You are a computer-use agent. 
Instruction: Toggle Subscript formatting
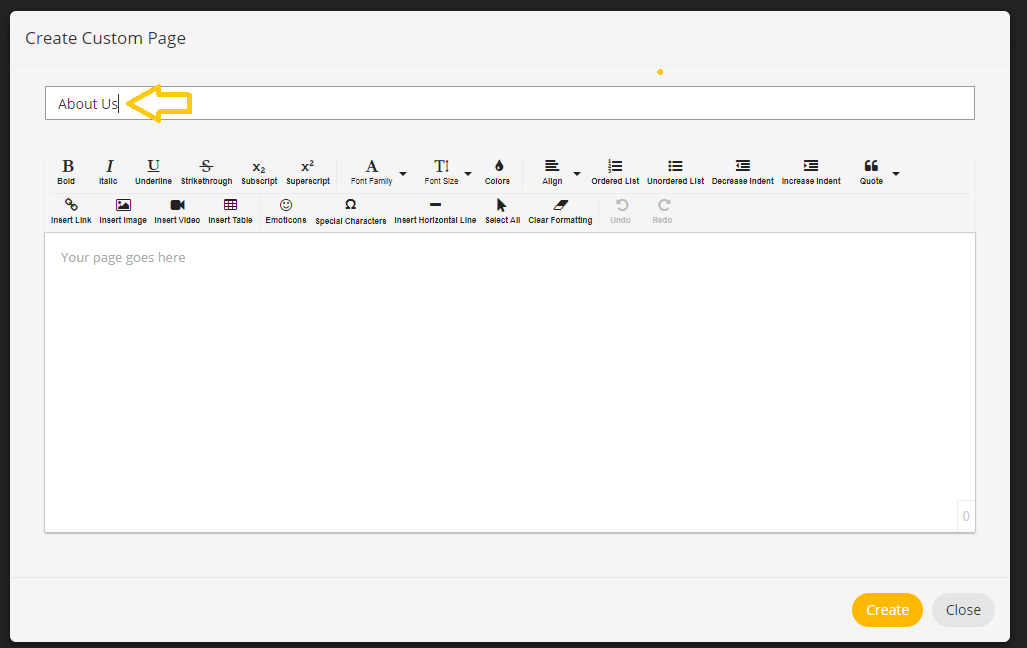click(x=259, y=172)
